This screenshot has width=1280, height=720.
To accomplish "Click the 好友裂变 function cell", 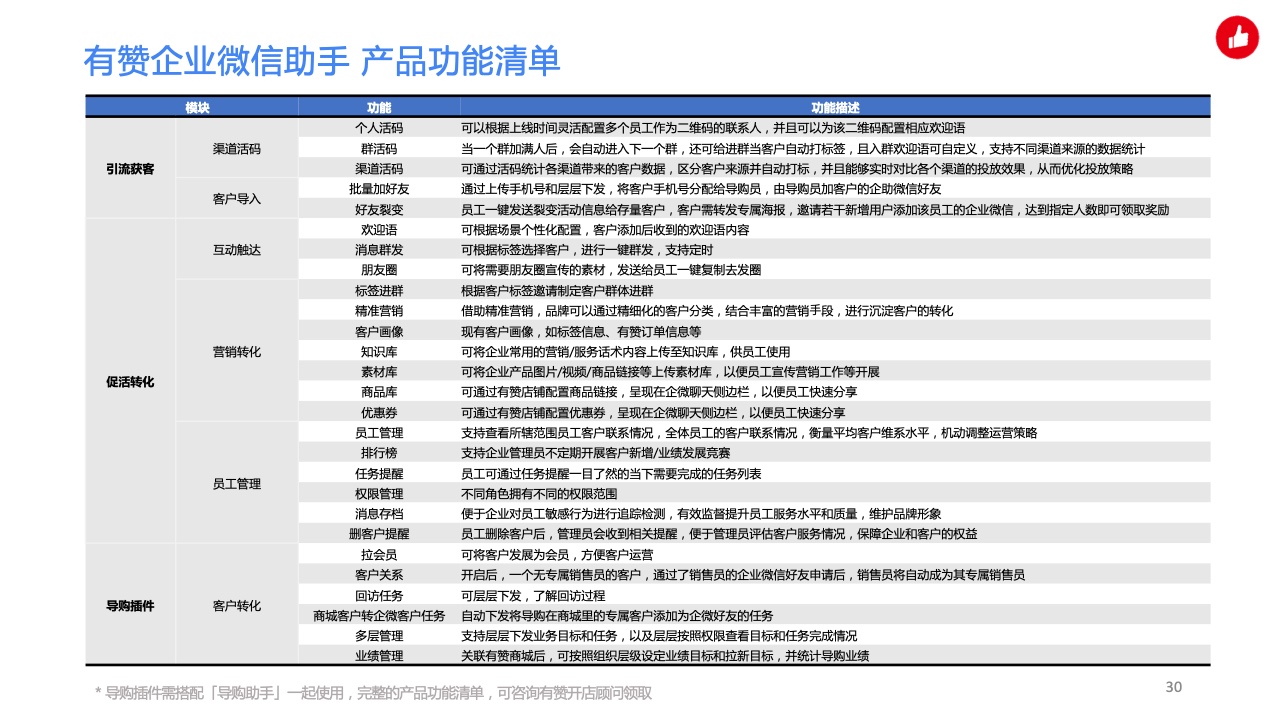I will pyautogui.click(x=379, y=210).
